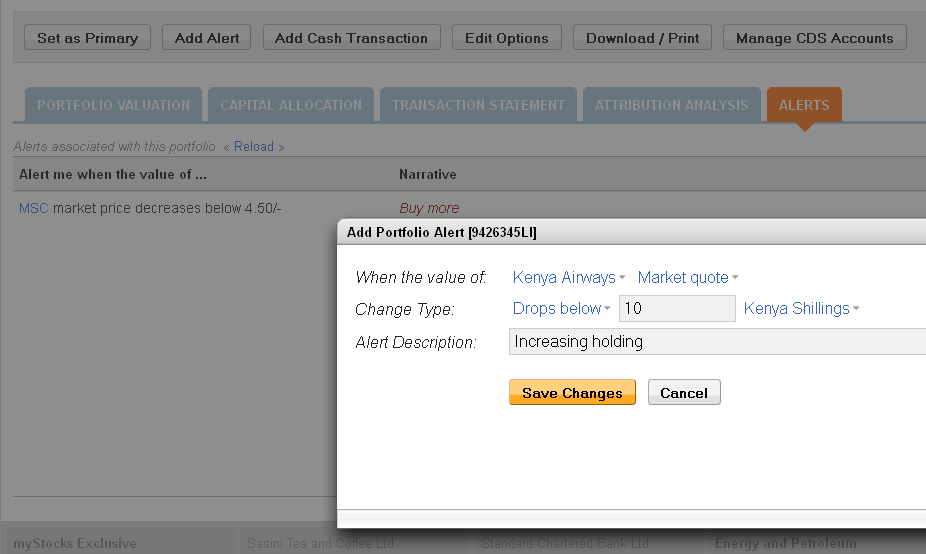This screenshot has width=926, height=554.
Task: Switch to Portfolio Valuation tab
Action: coord(113,105)
